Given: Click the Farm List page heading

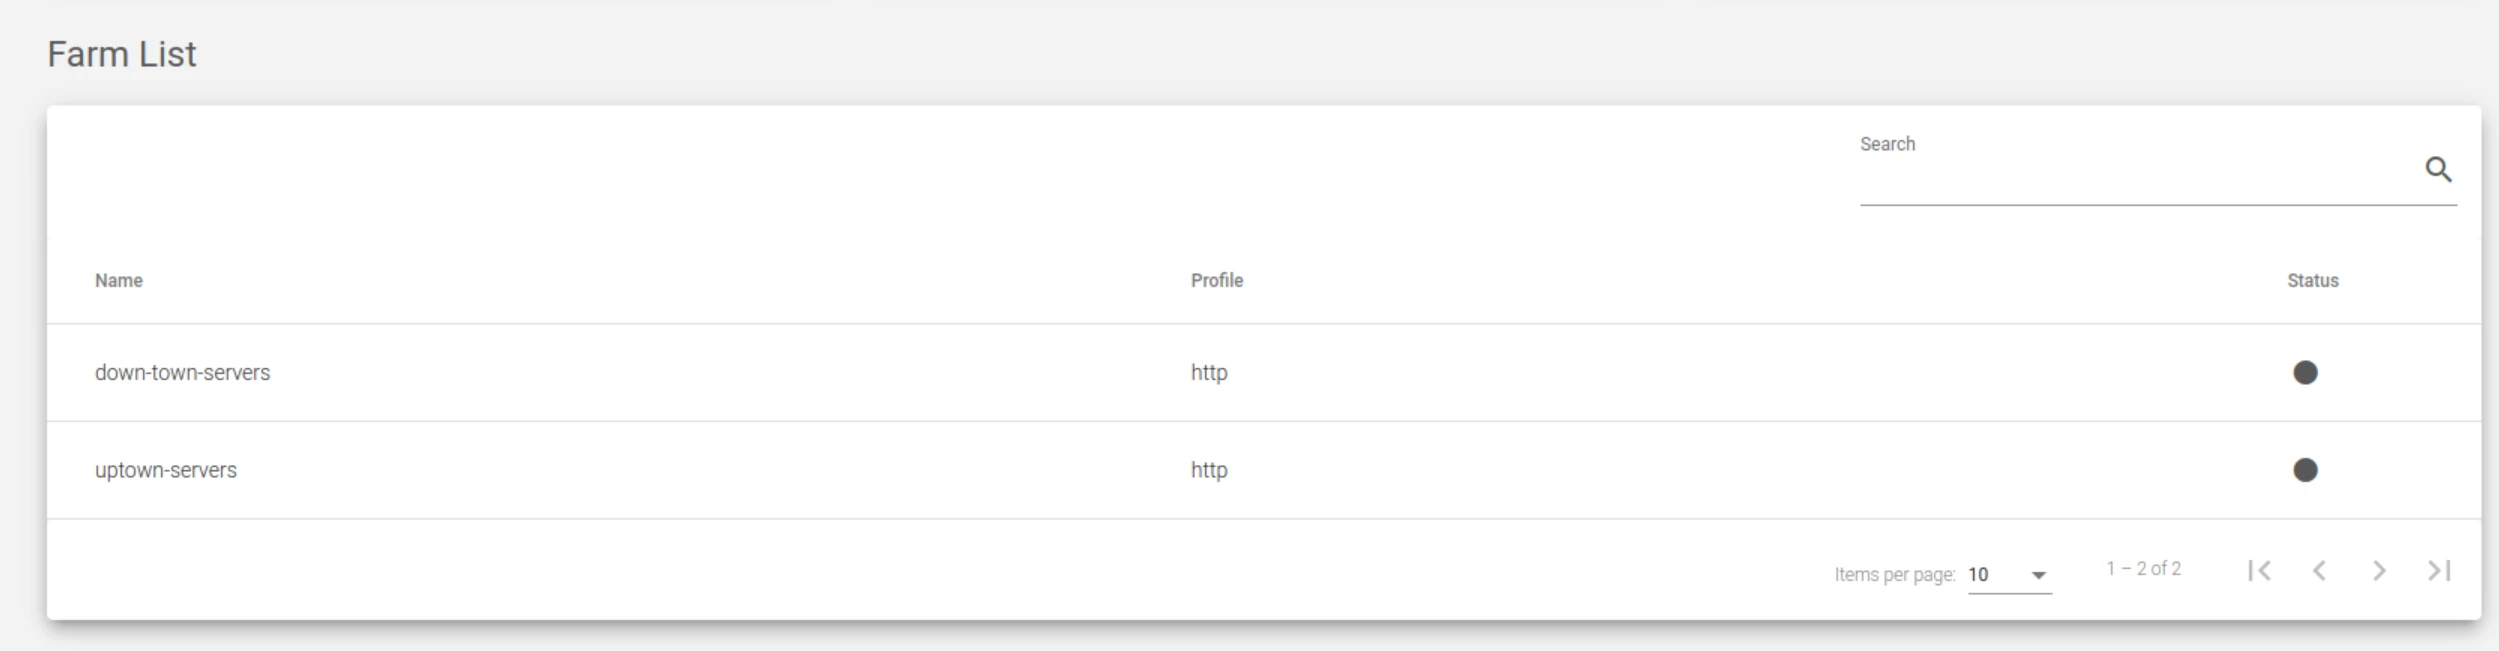Looking at the screenshot, I should (122, 54).
